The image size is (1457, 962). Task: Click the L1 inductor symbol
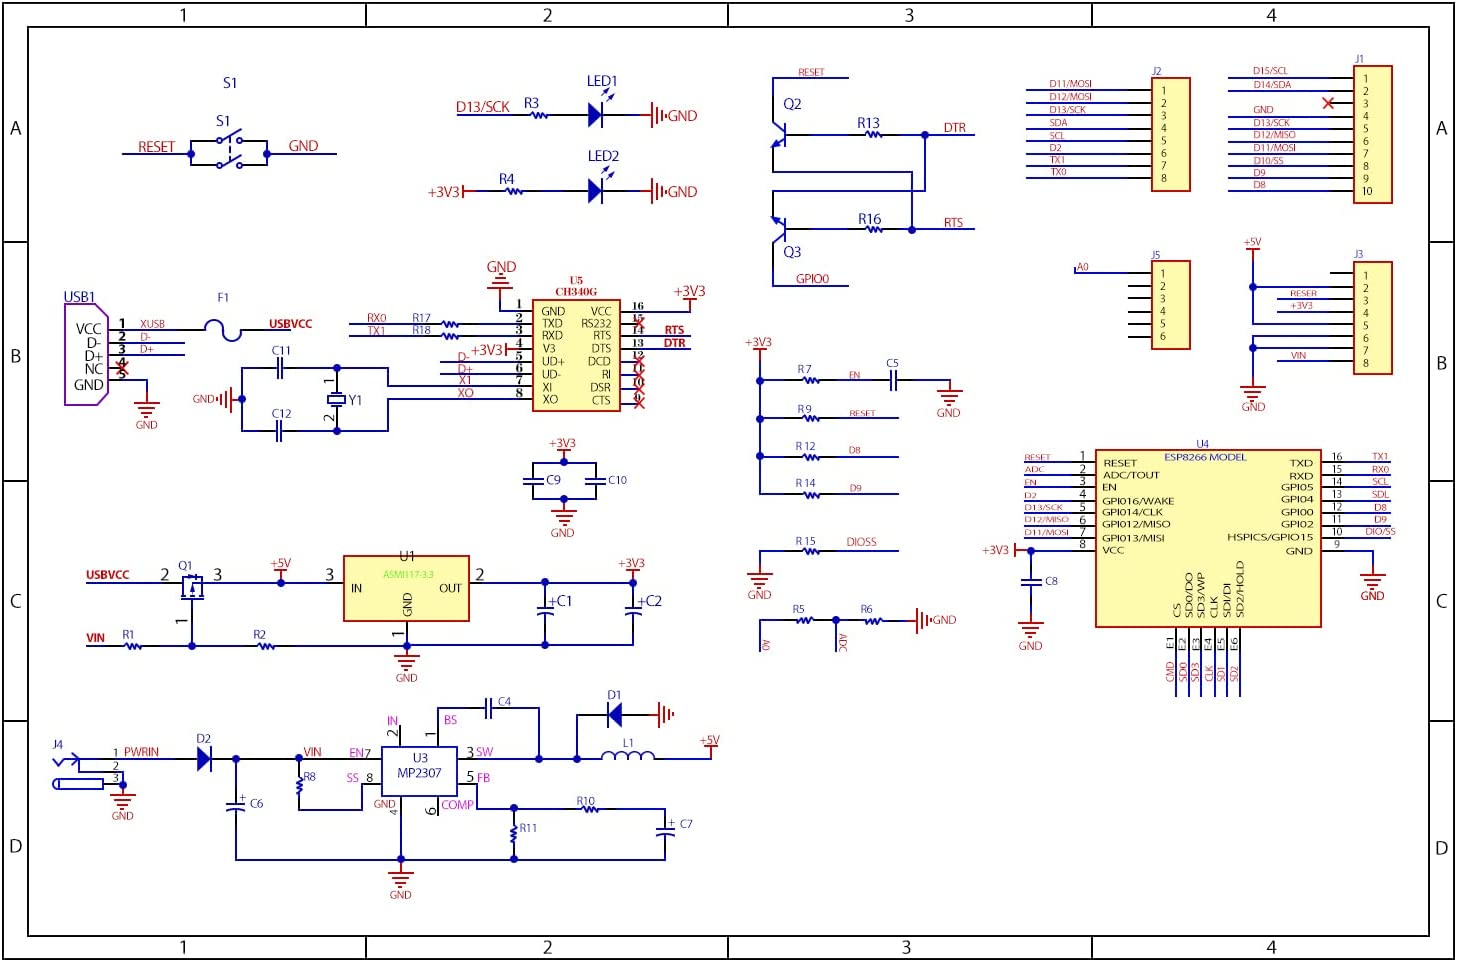click(x=628, y=756)
